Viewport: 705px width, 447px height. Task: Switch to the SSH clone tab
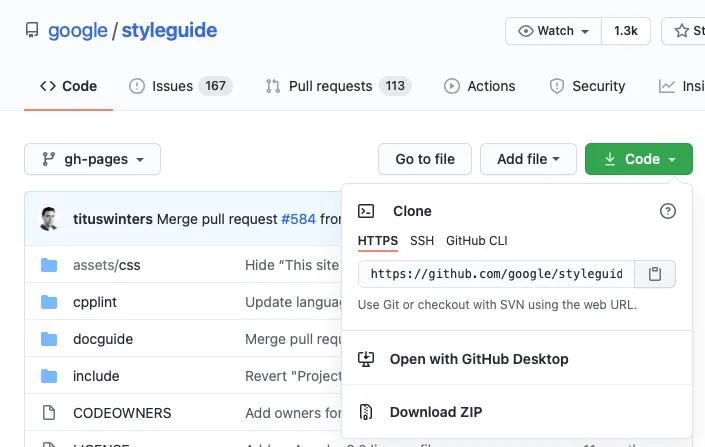pos(422,241)
